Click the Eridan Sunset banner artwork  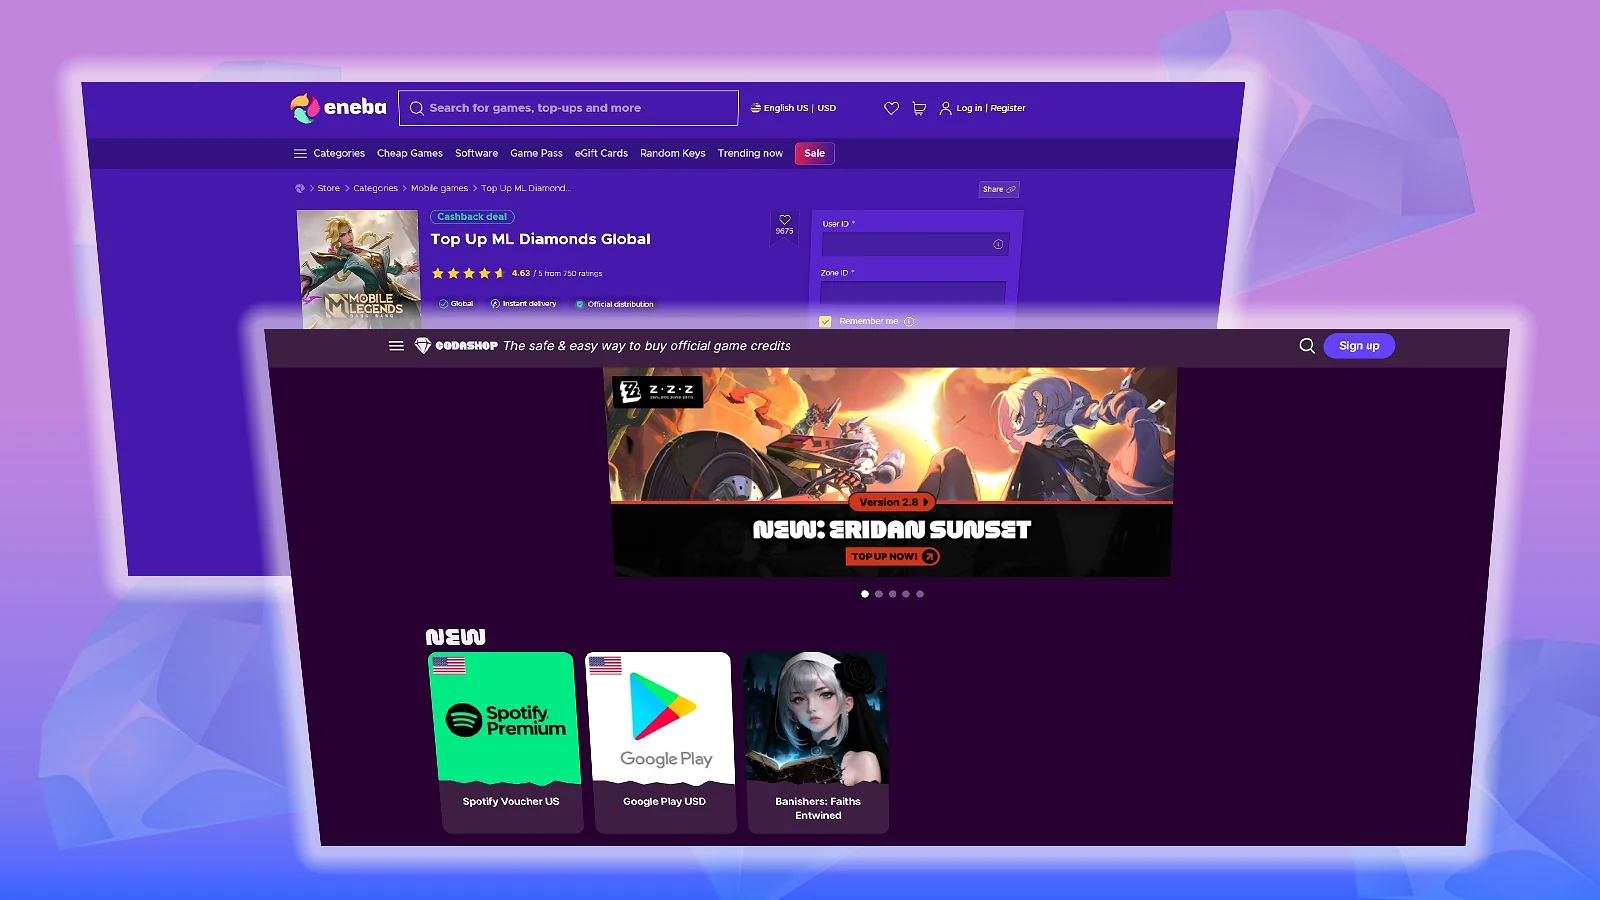pos(890,434)
